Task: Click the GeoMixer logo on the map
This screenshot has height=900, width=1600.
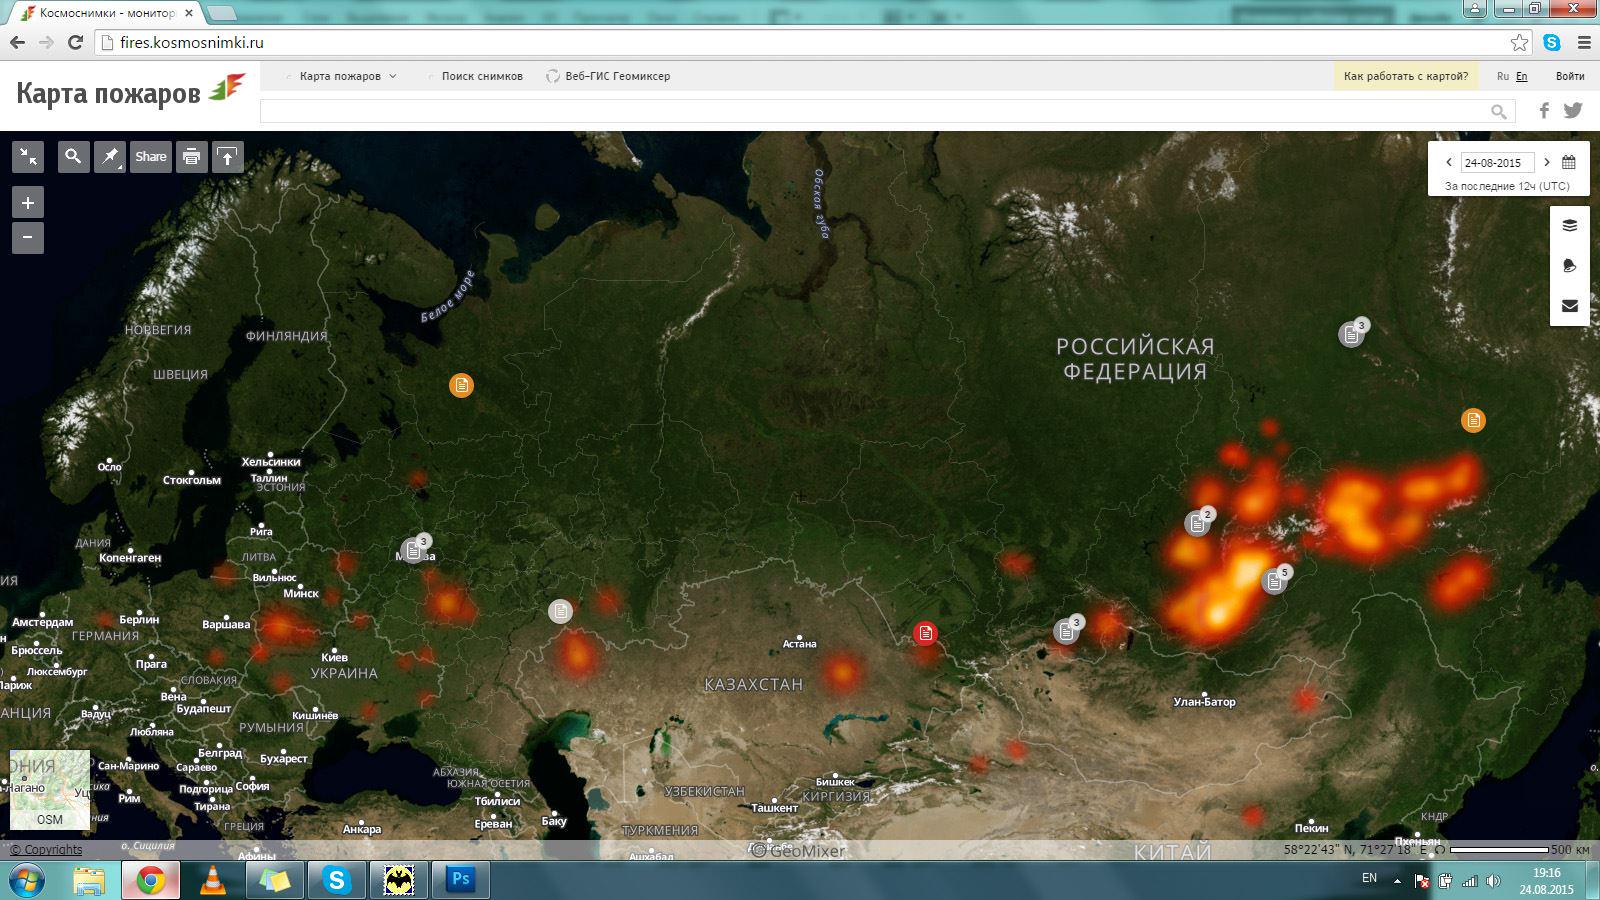Action: click(x=798, y=851)
